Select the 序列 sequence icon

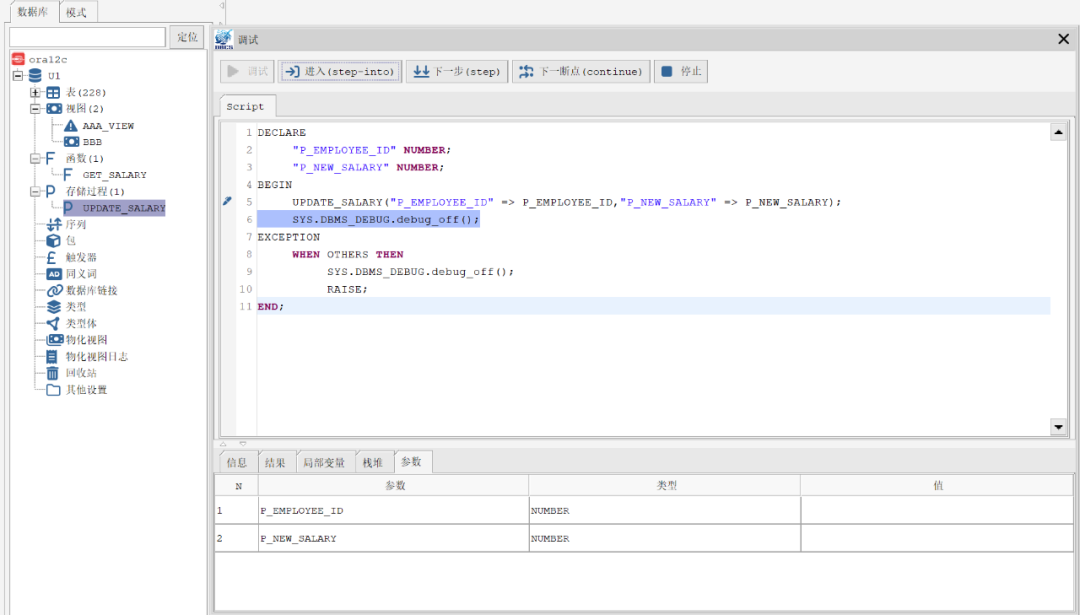[54, 224]
